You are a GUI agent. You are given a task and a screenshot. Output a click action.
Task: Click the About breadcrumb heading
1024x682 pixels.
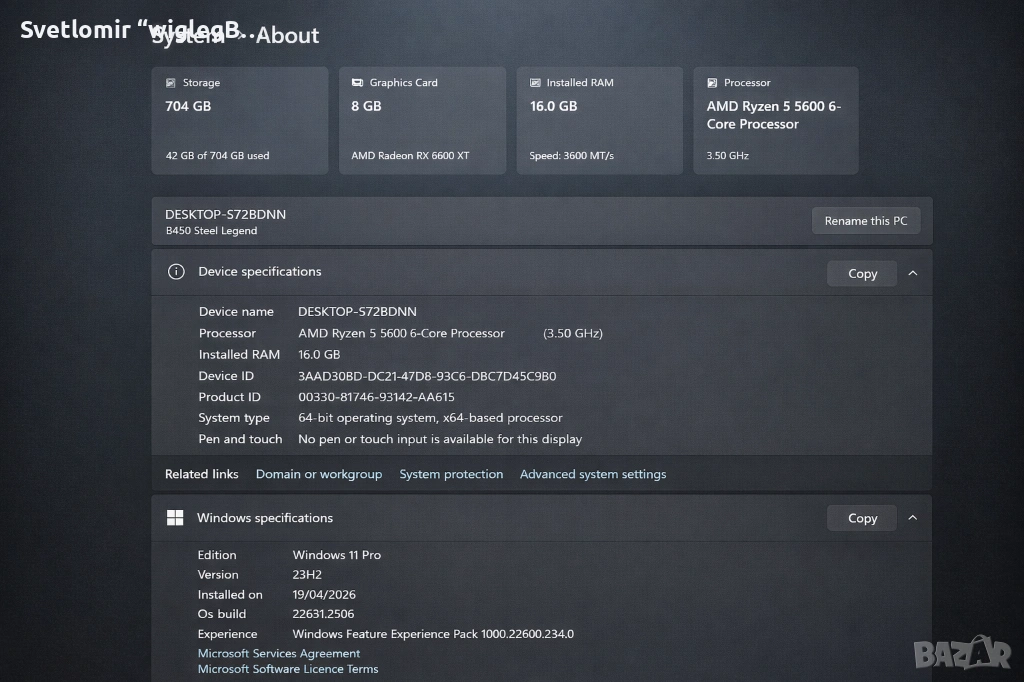tap(288, 36)
